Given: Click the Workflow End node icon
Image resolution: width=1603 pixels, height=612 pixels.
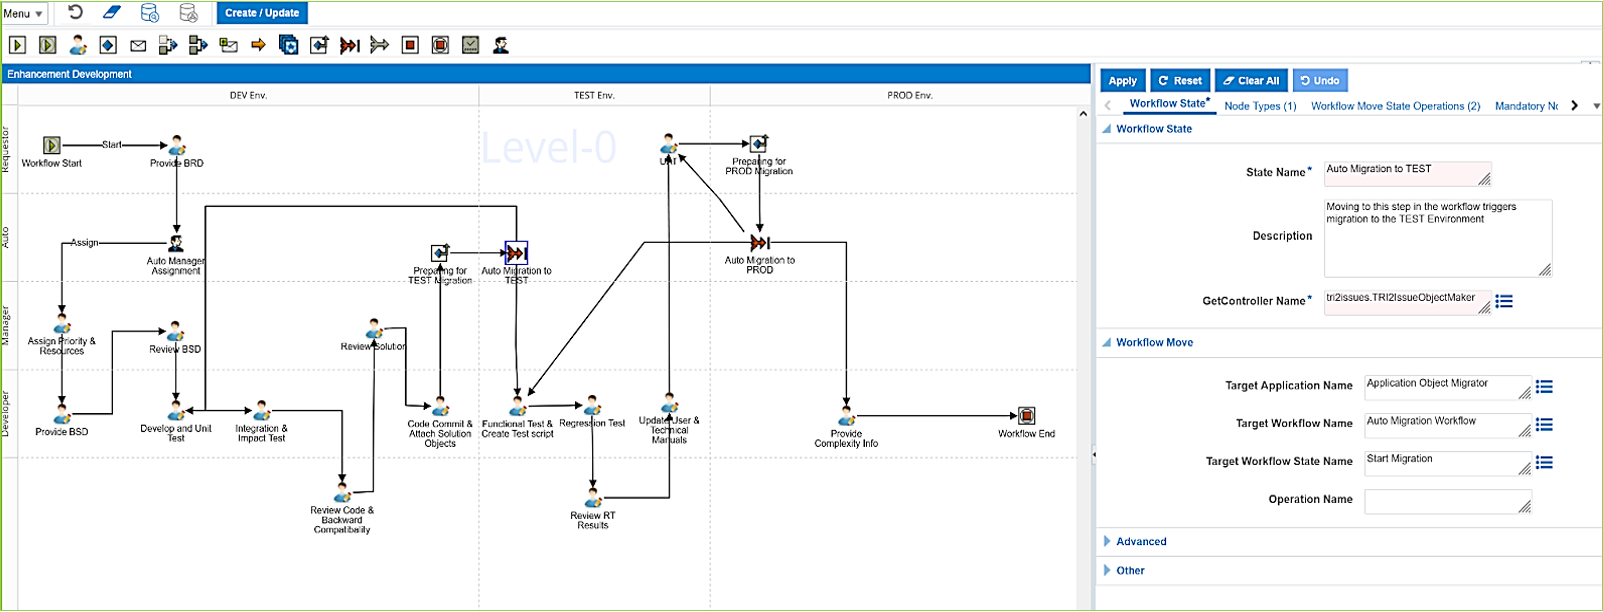Looking at the screenshot, I should point(1026,416).
